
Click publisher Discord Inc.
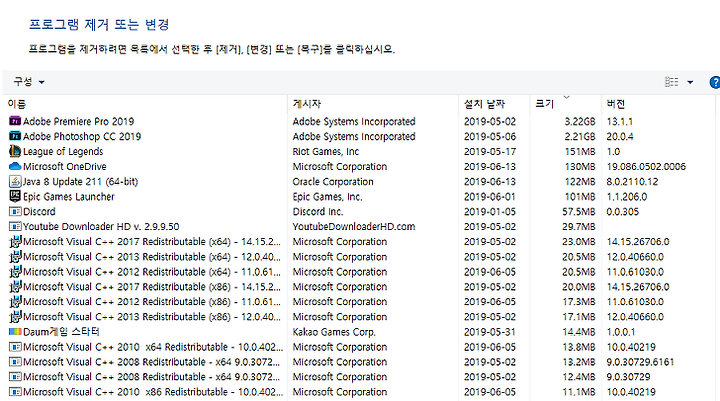click(318, 212)
